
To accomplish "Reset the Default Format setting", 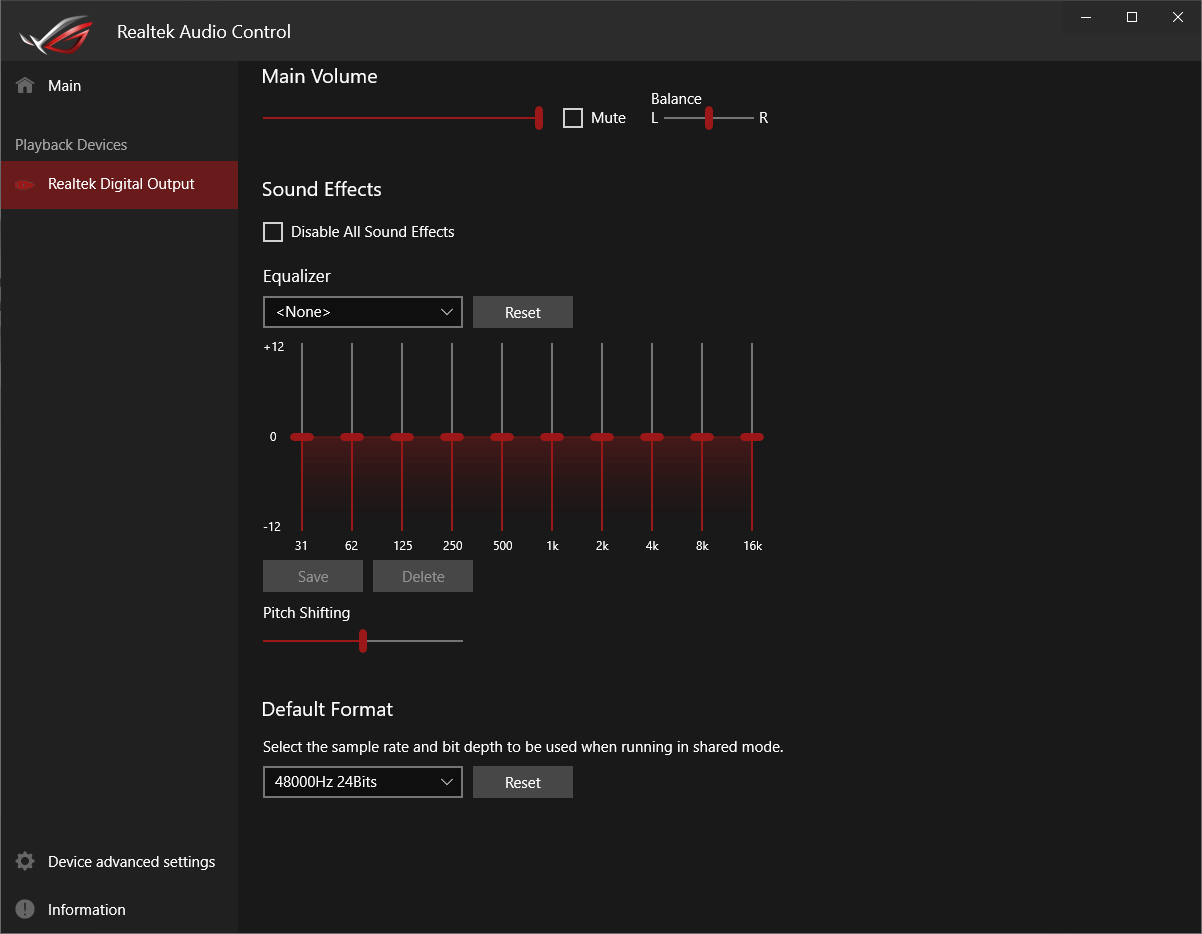I will click(x=522, y=781).
